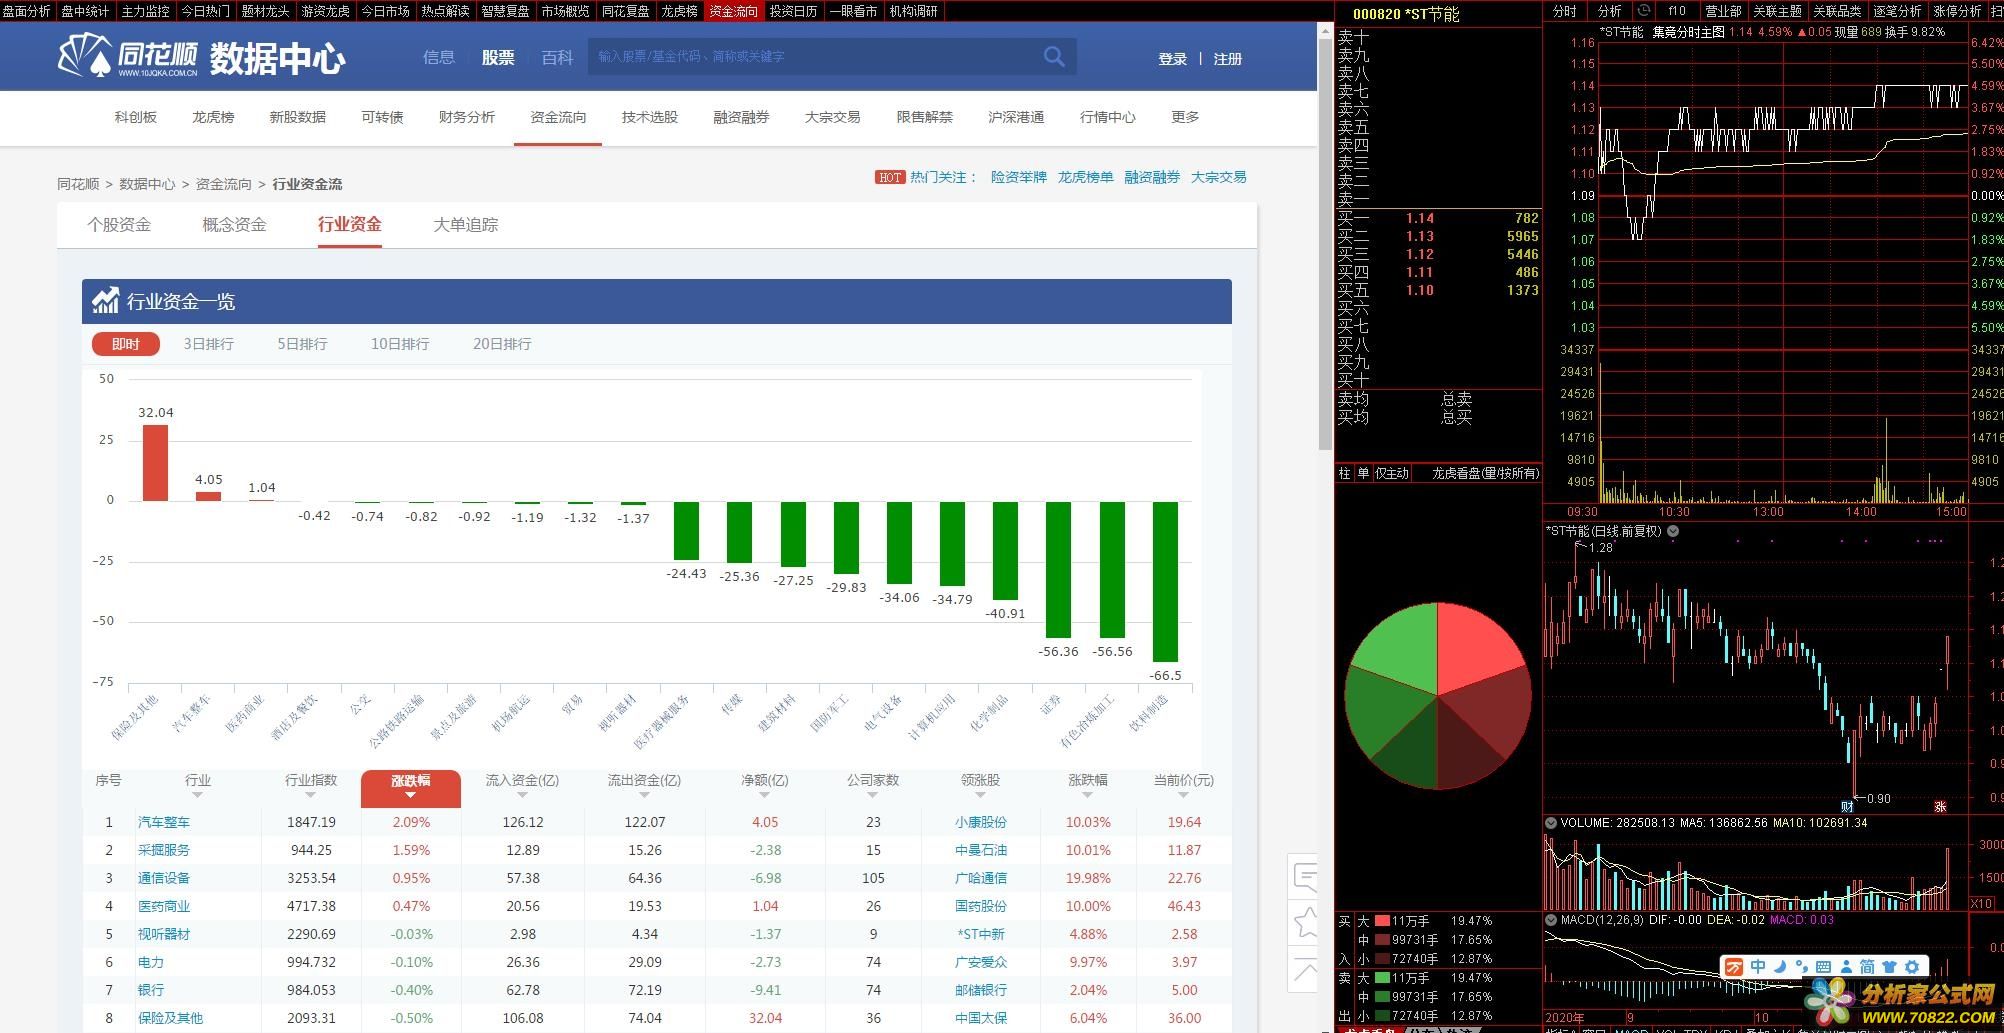Select the 10日排行 ranking option
The image size is (2004, 1033).
click(400, 344)
